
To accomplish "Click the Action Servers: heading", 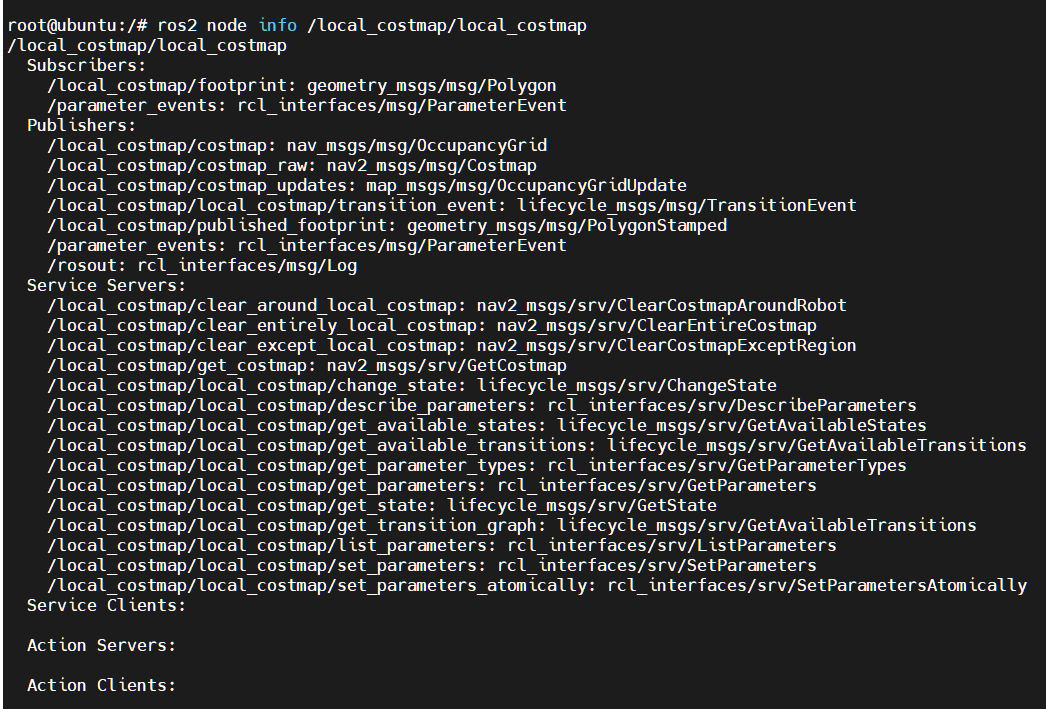I will pos(101,646).
